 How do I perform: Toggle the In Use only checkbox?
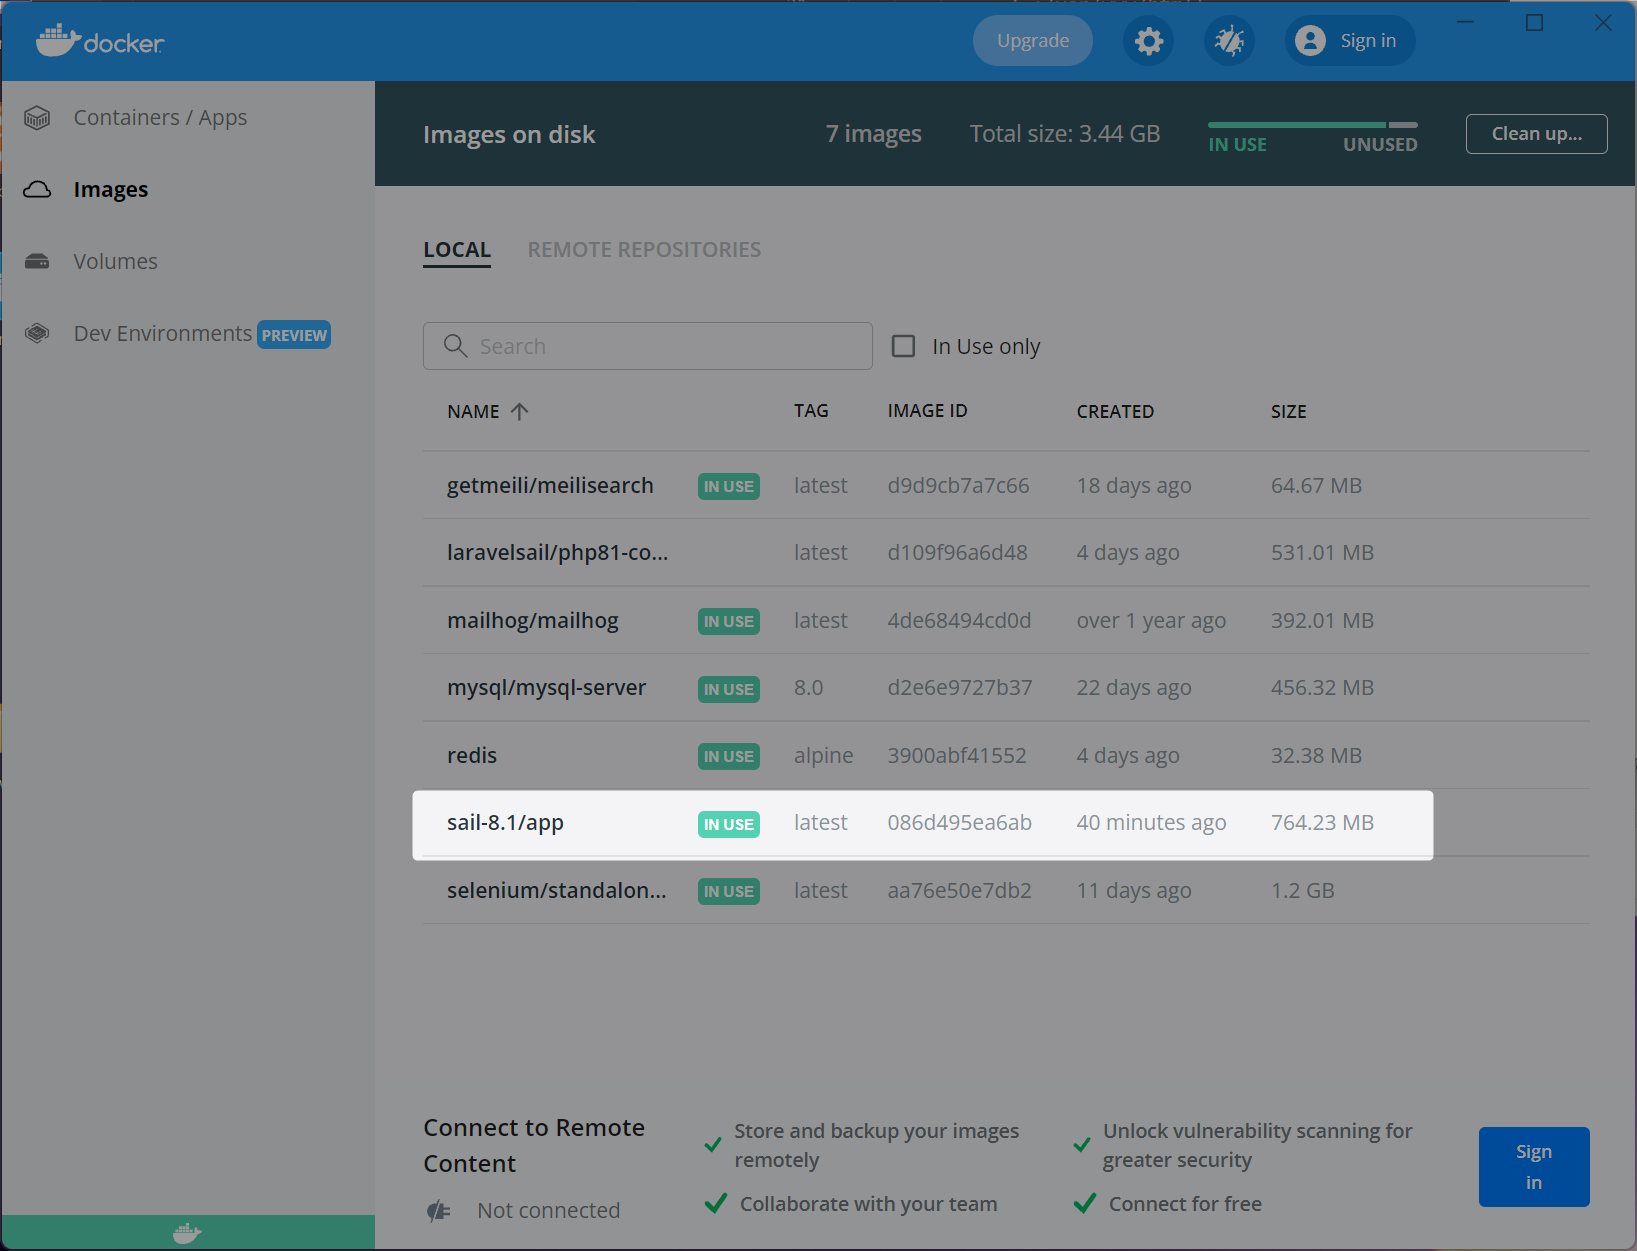[x=903, y=346]
